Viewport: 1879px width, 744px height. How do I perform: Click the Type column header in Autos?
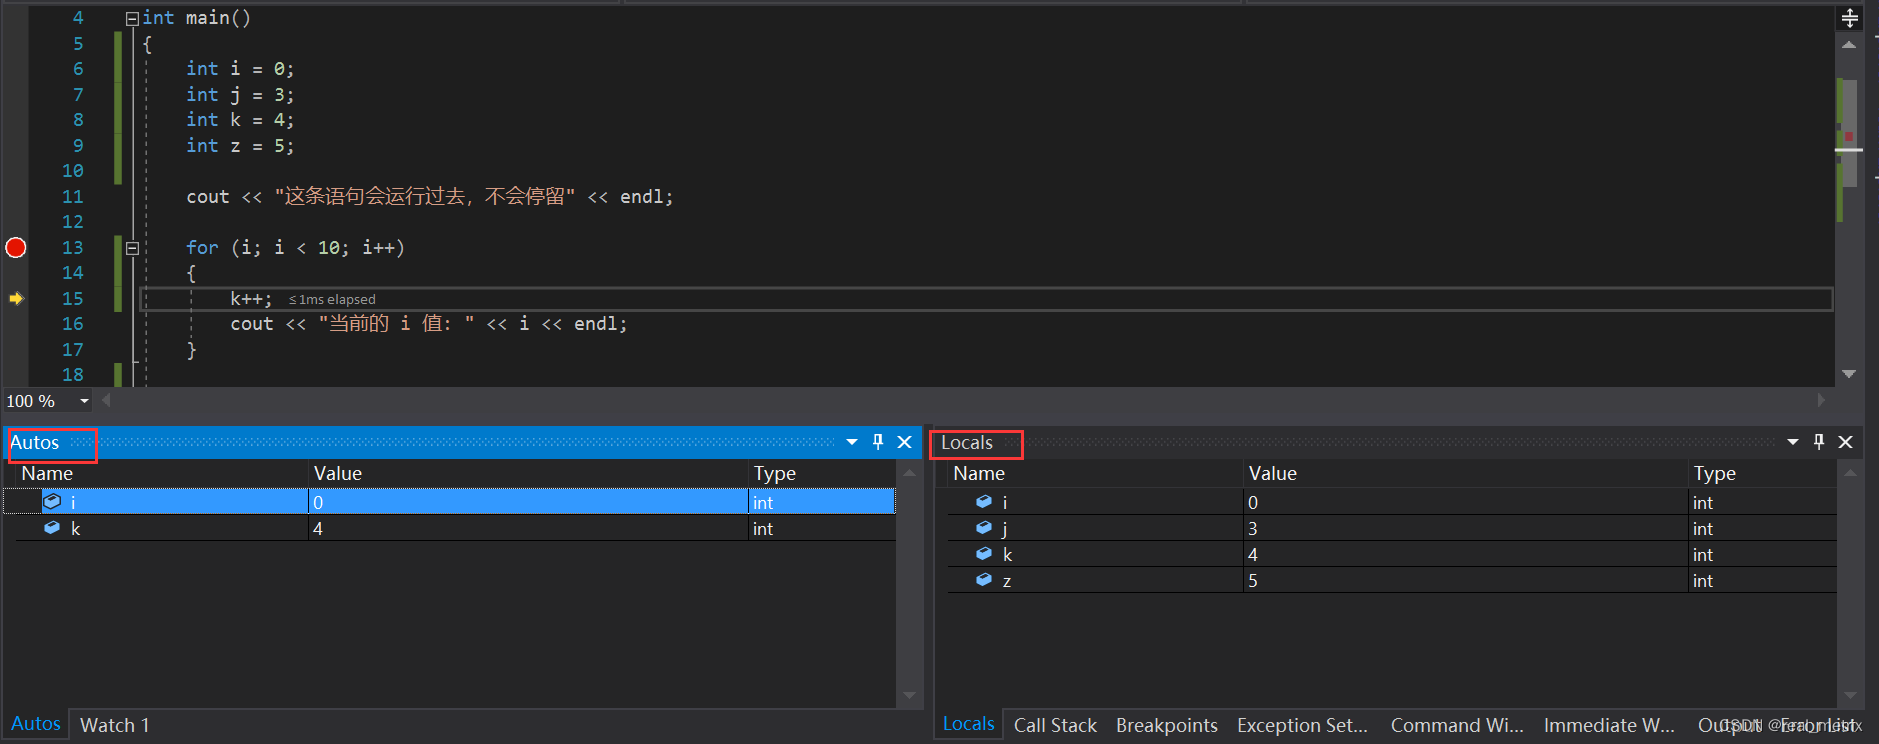(x=775, y=473)
